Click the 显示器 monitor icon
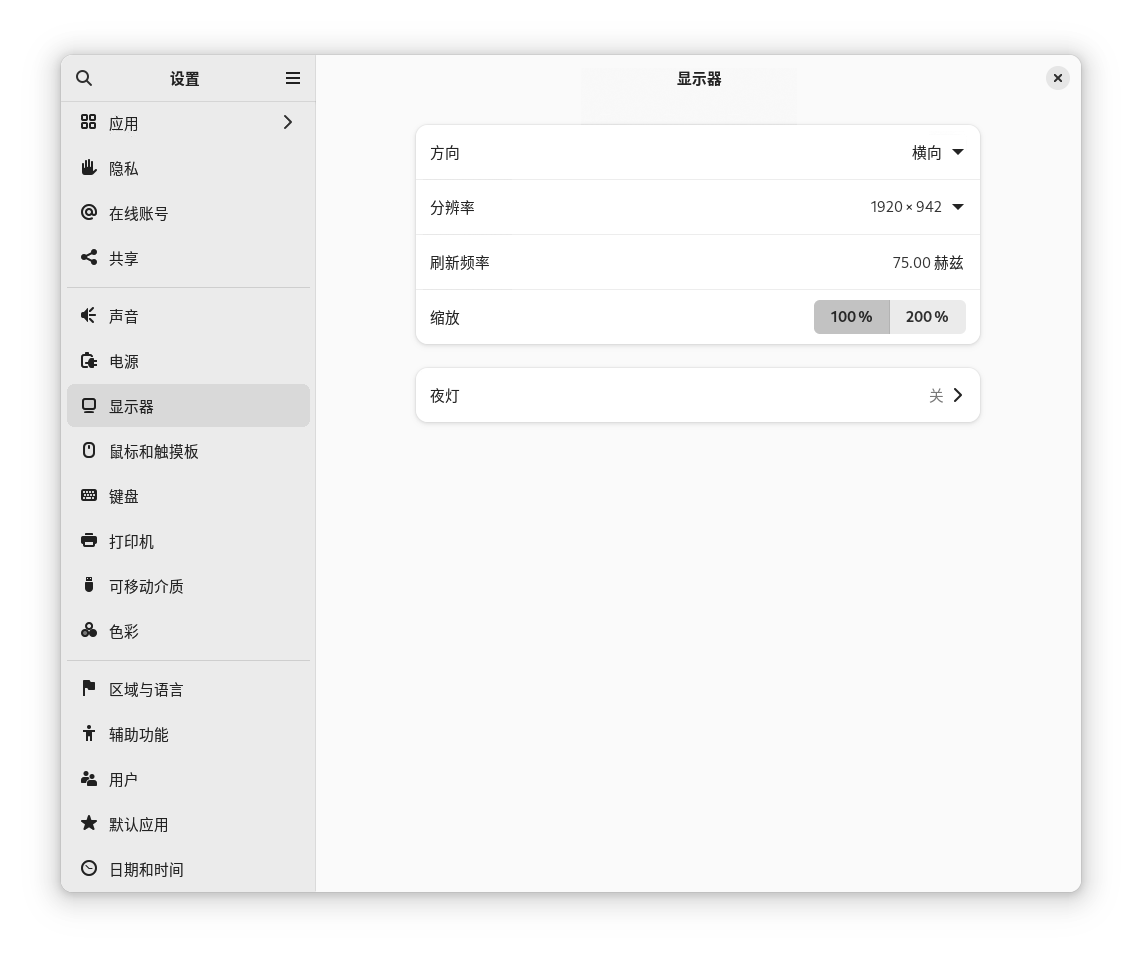 pos(89,406)
